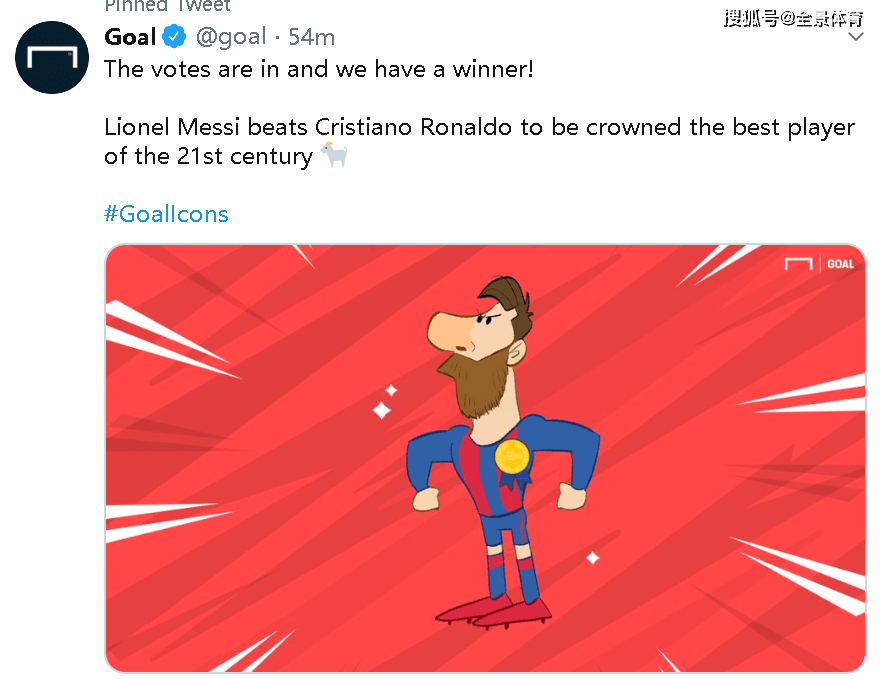The image size is (882, 679).
Task: Click the gold medal on the cartoon jersey
Action: pos(512,456)
